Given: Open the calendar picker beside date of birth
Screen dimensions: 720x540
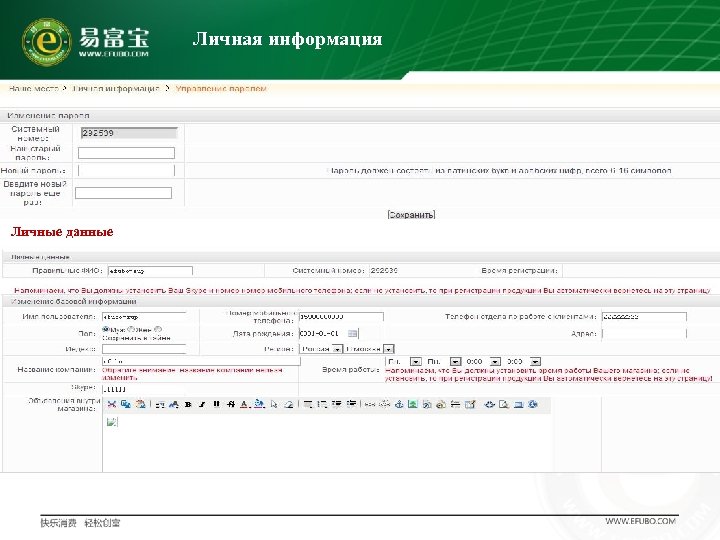Looking at the screenshot, I should 352,333.
